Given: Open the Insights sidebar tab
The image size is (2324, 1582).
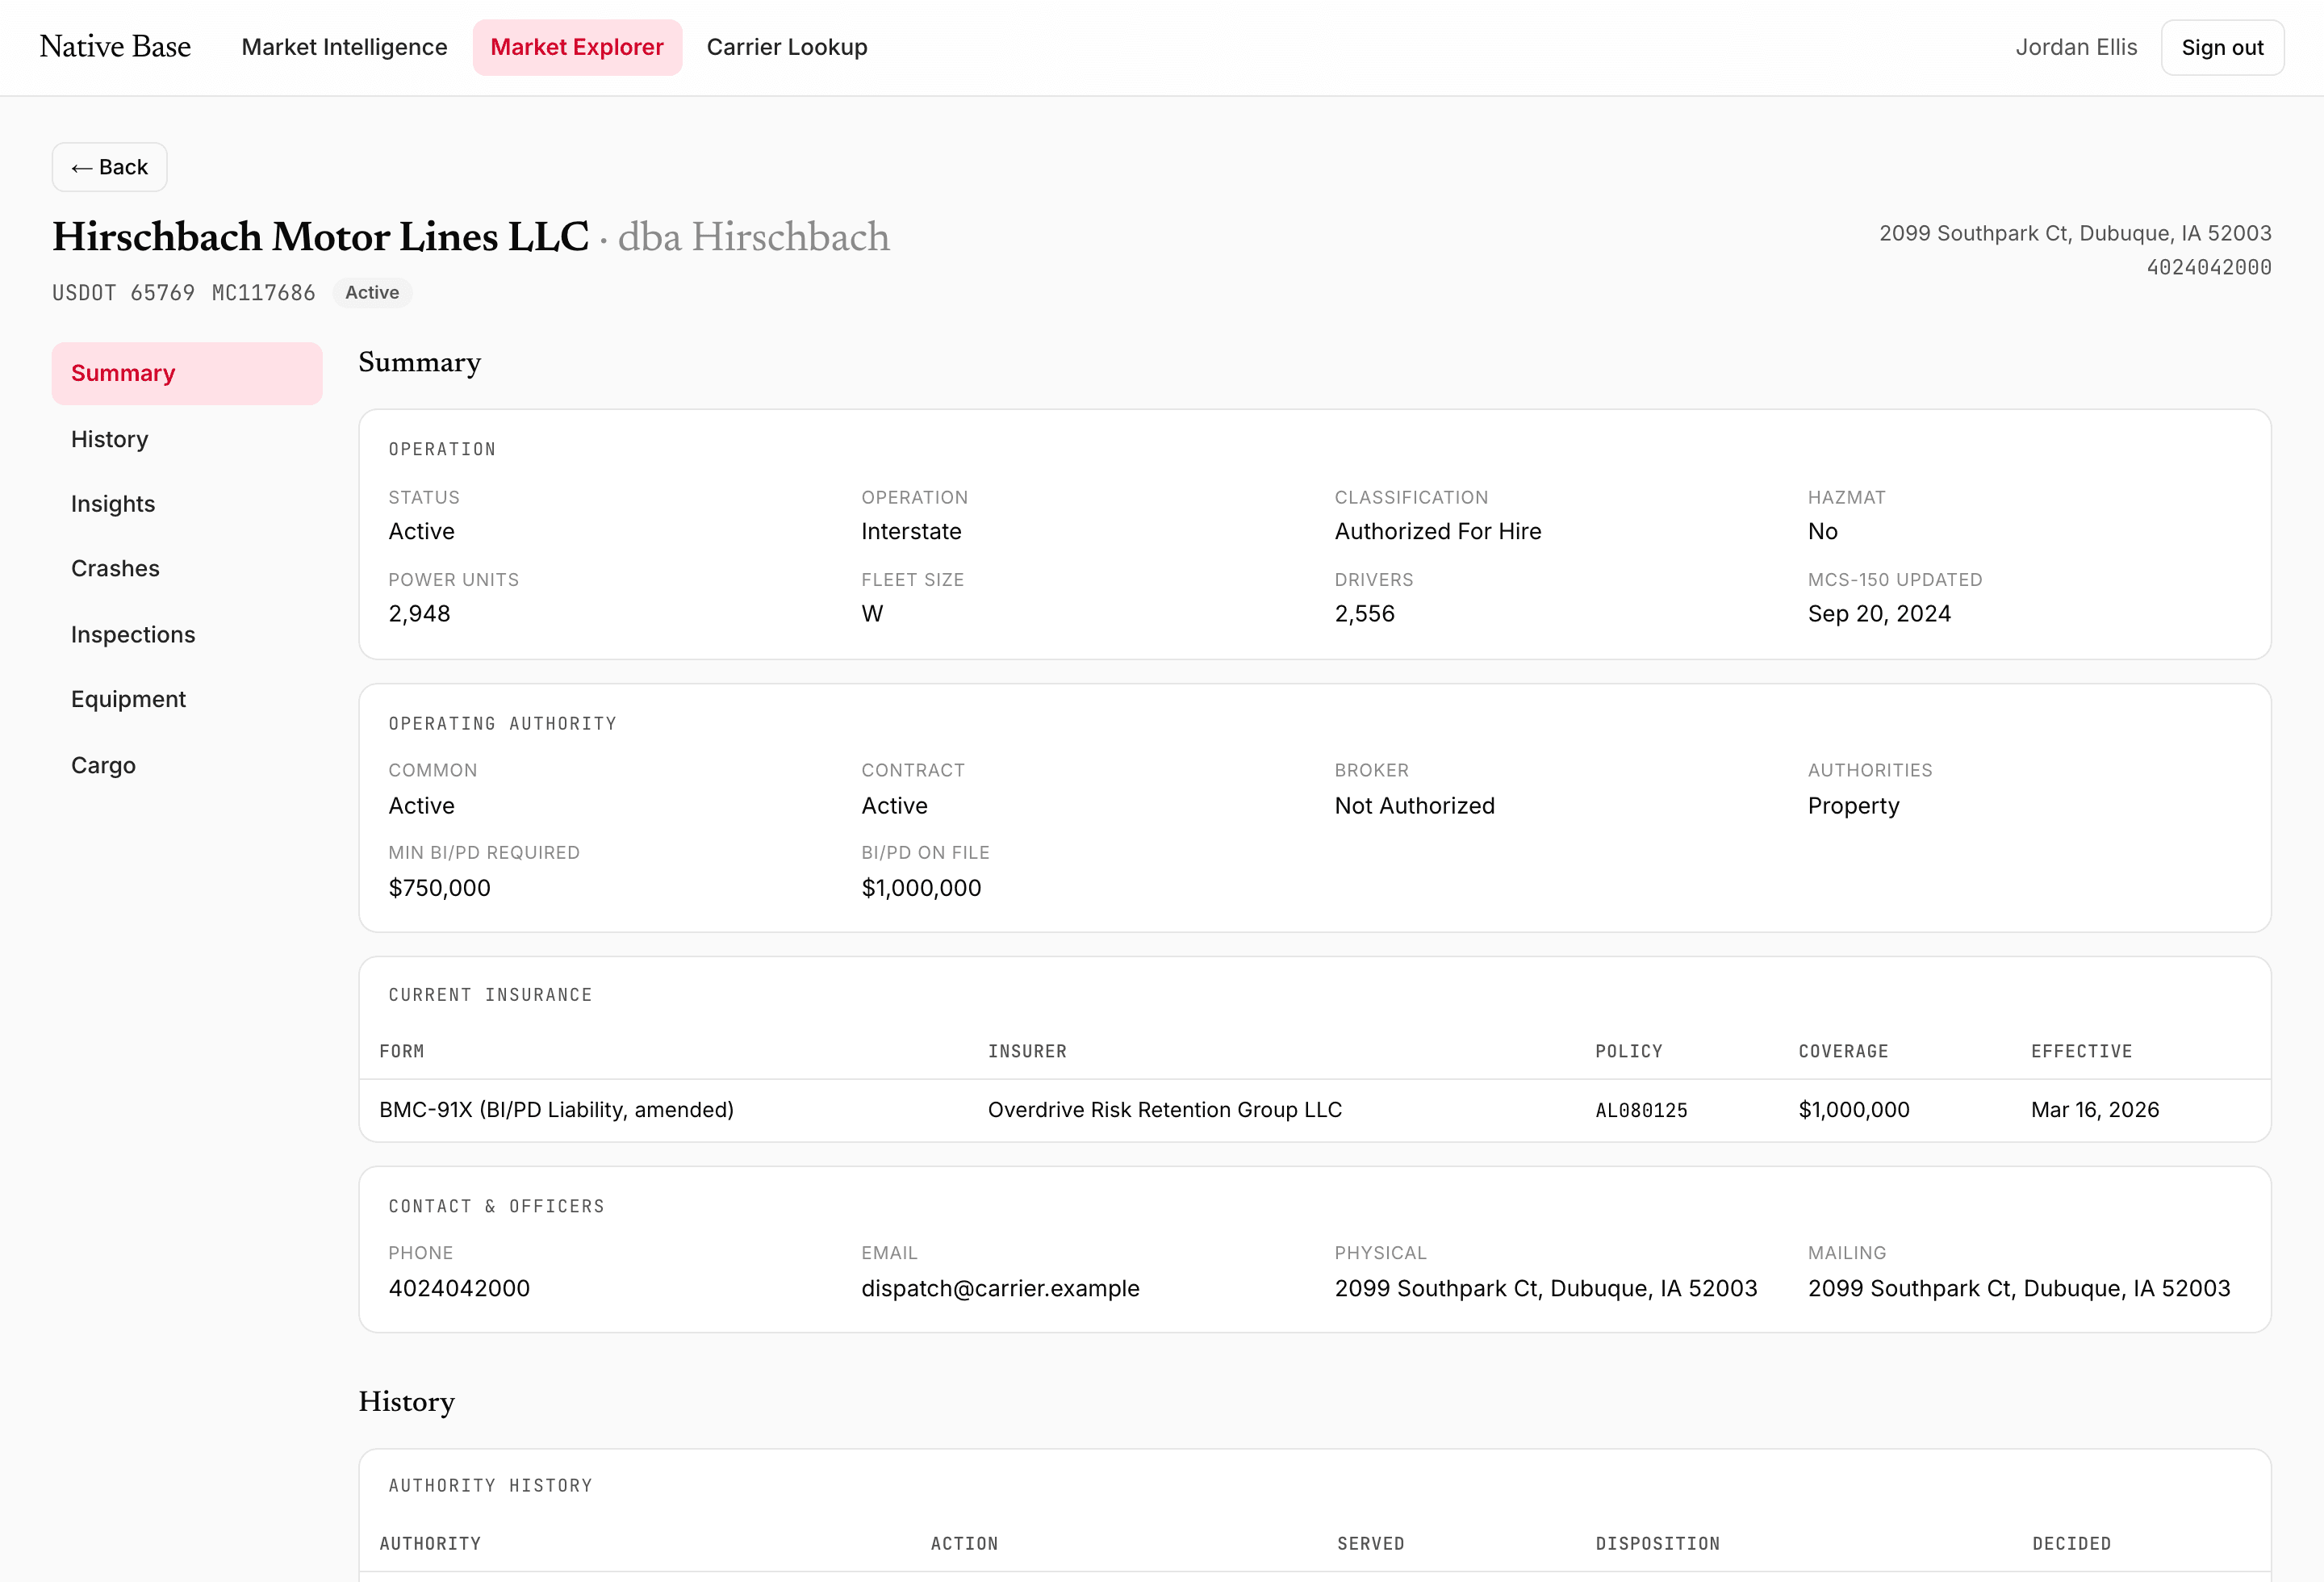Looking at the screenshot, I should point(187,504).
